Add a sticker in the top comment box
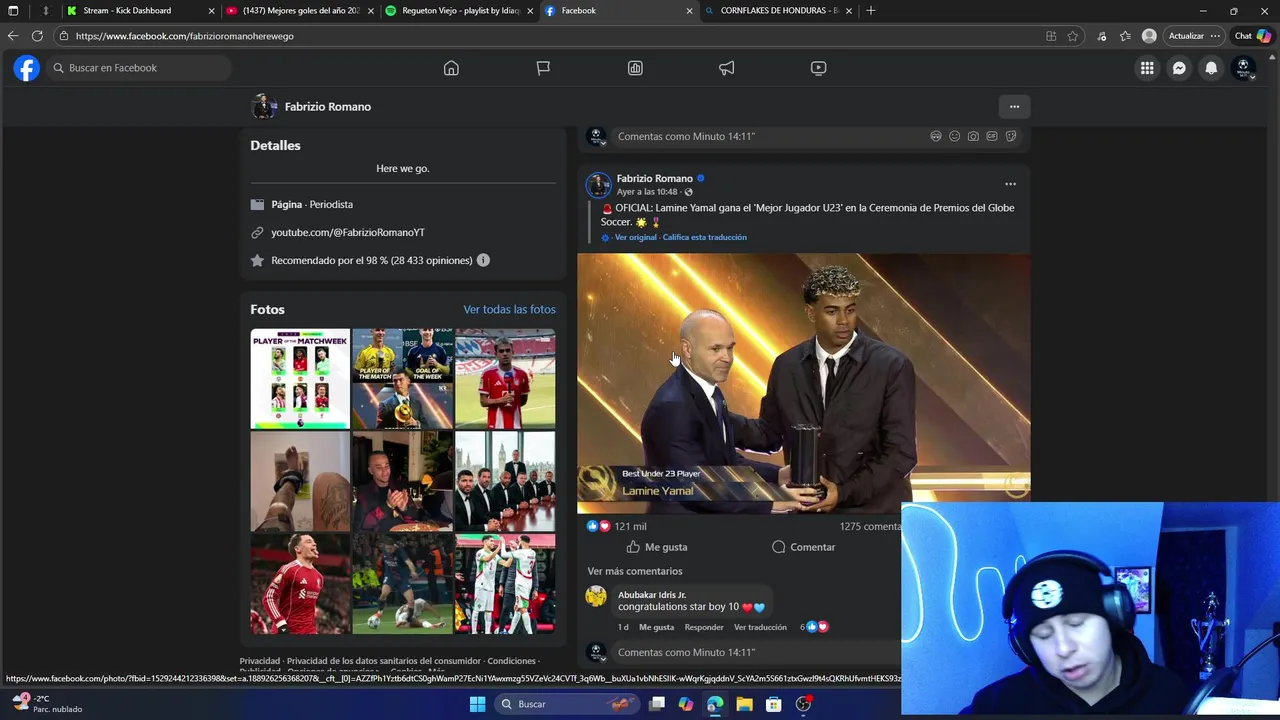 coord(1011,136)
